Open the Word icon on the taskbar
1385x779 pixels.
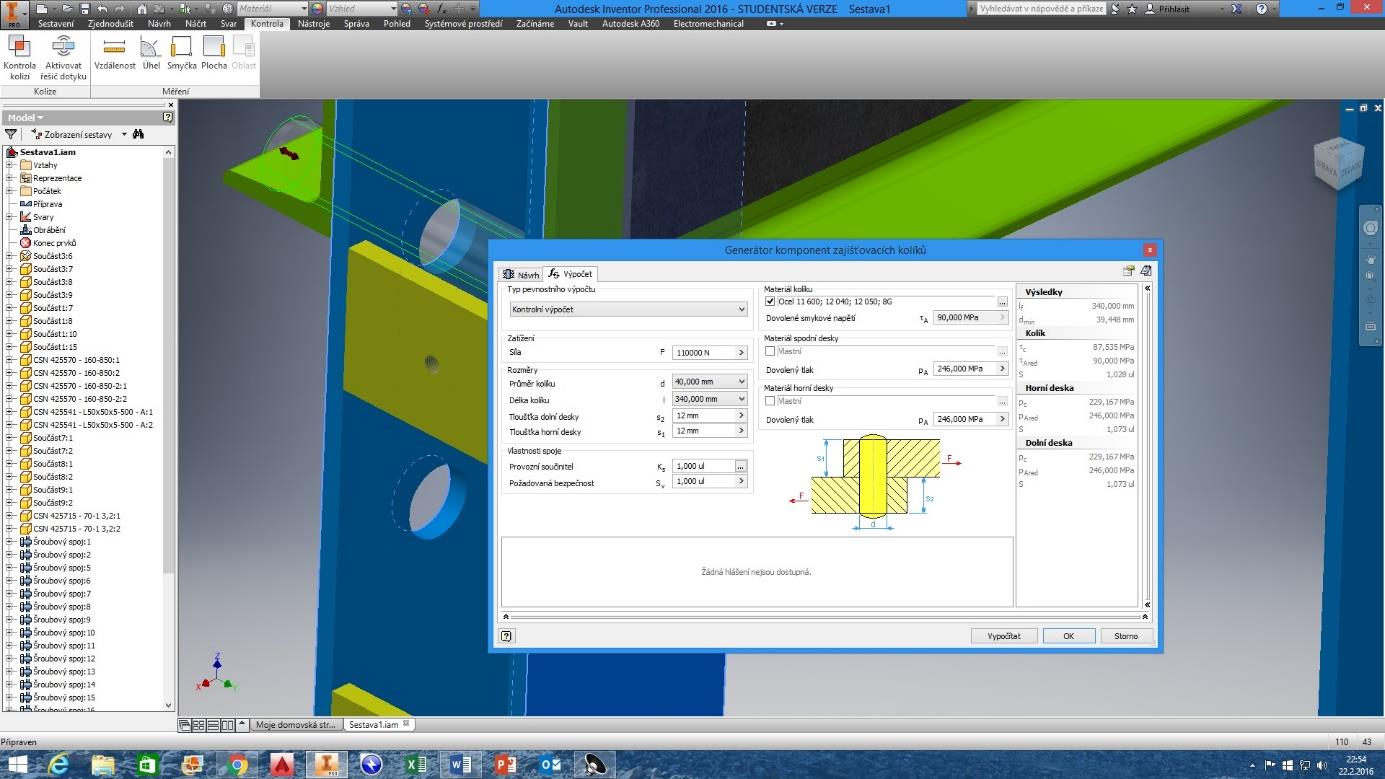461,765
